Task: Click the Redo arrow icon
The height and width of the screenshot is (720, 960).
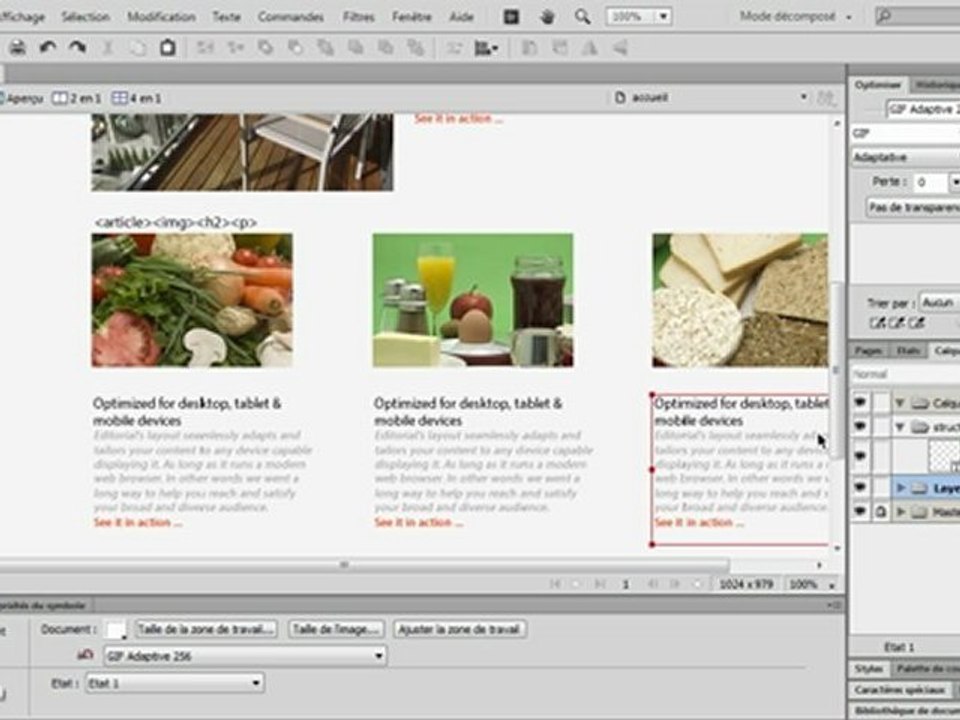Action: (x=77, y=48)
